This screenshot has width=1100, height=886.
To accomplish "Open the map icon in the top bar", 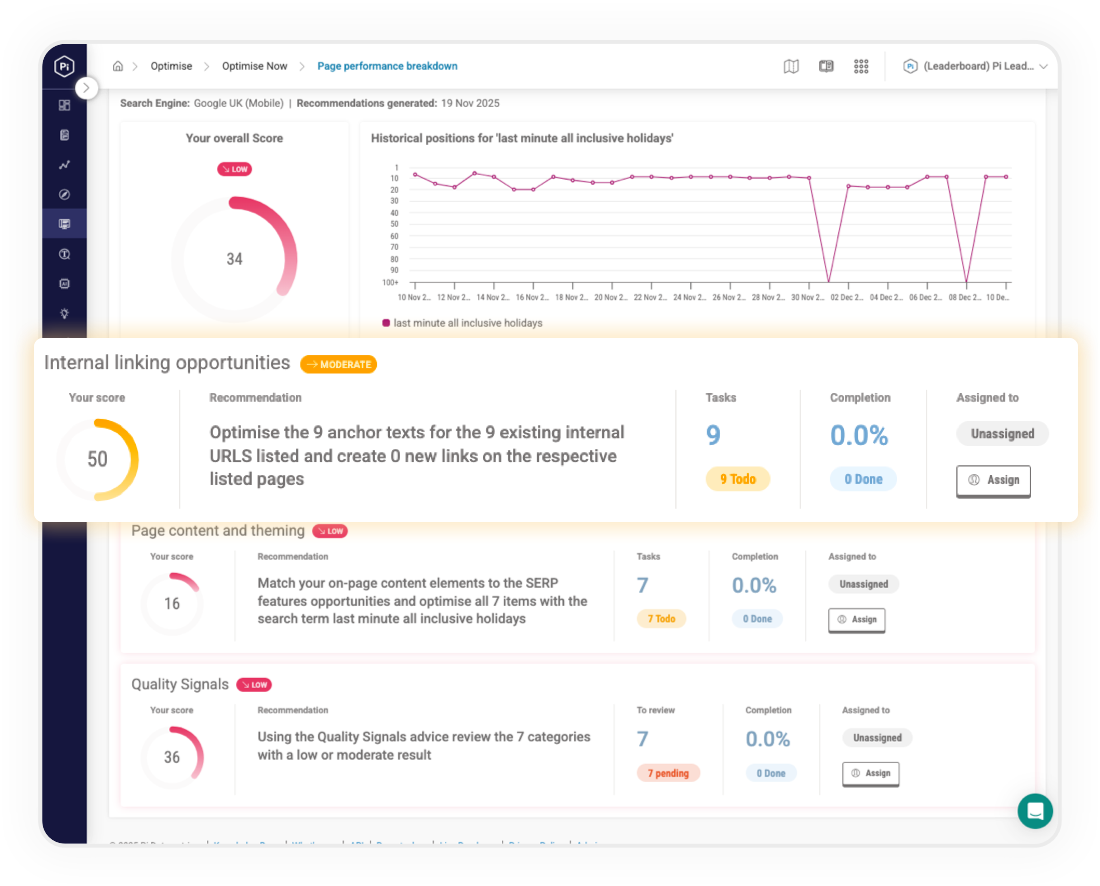I will click(791, 66).
